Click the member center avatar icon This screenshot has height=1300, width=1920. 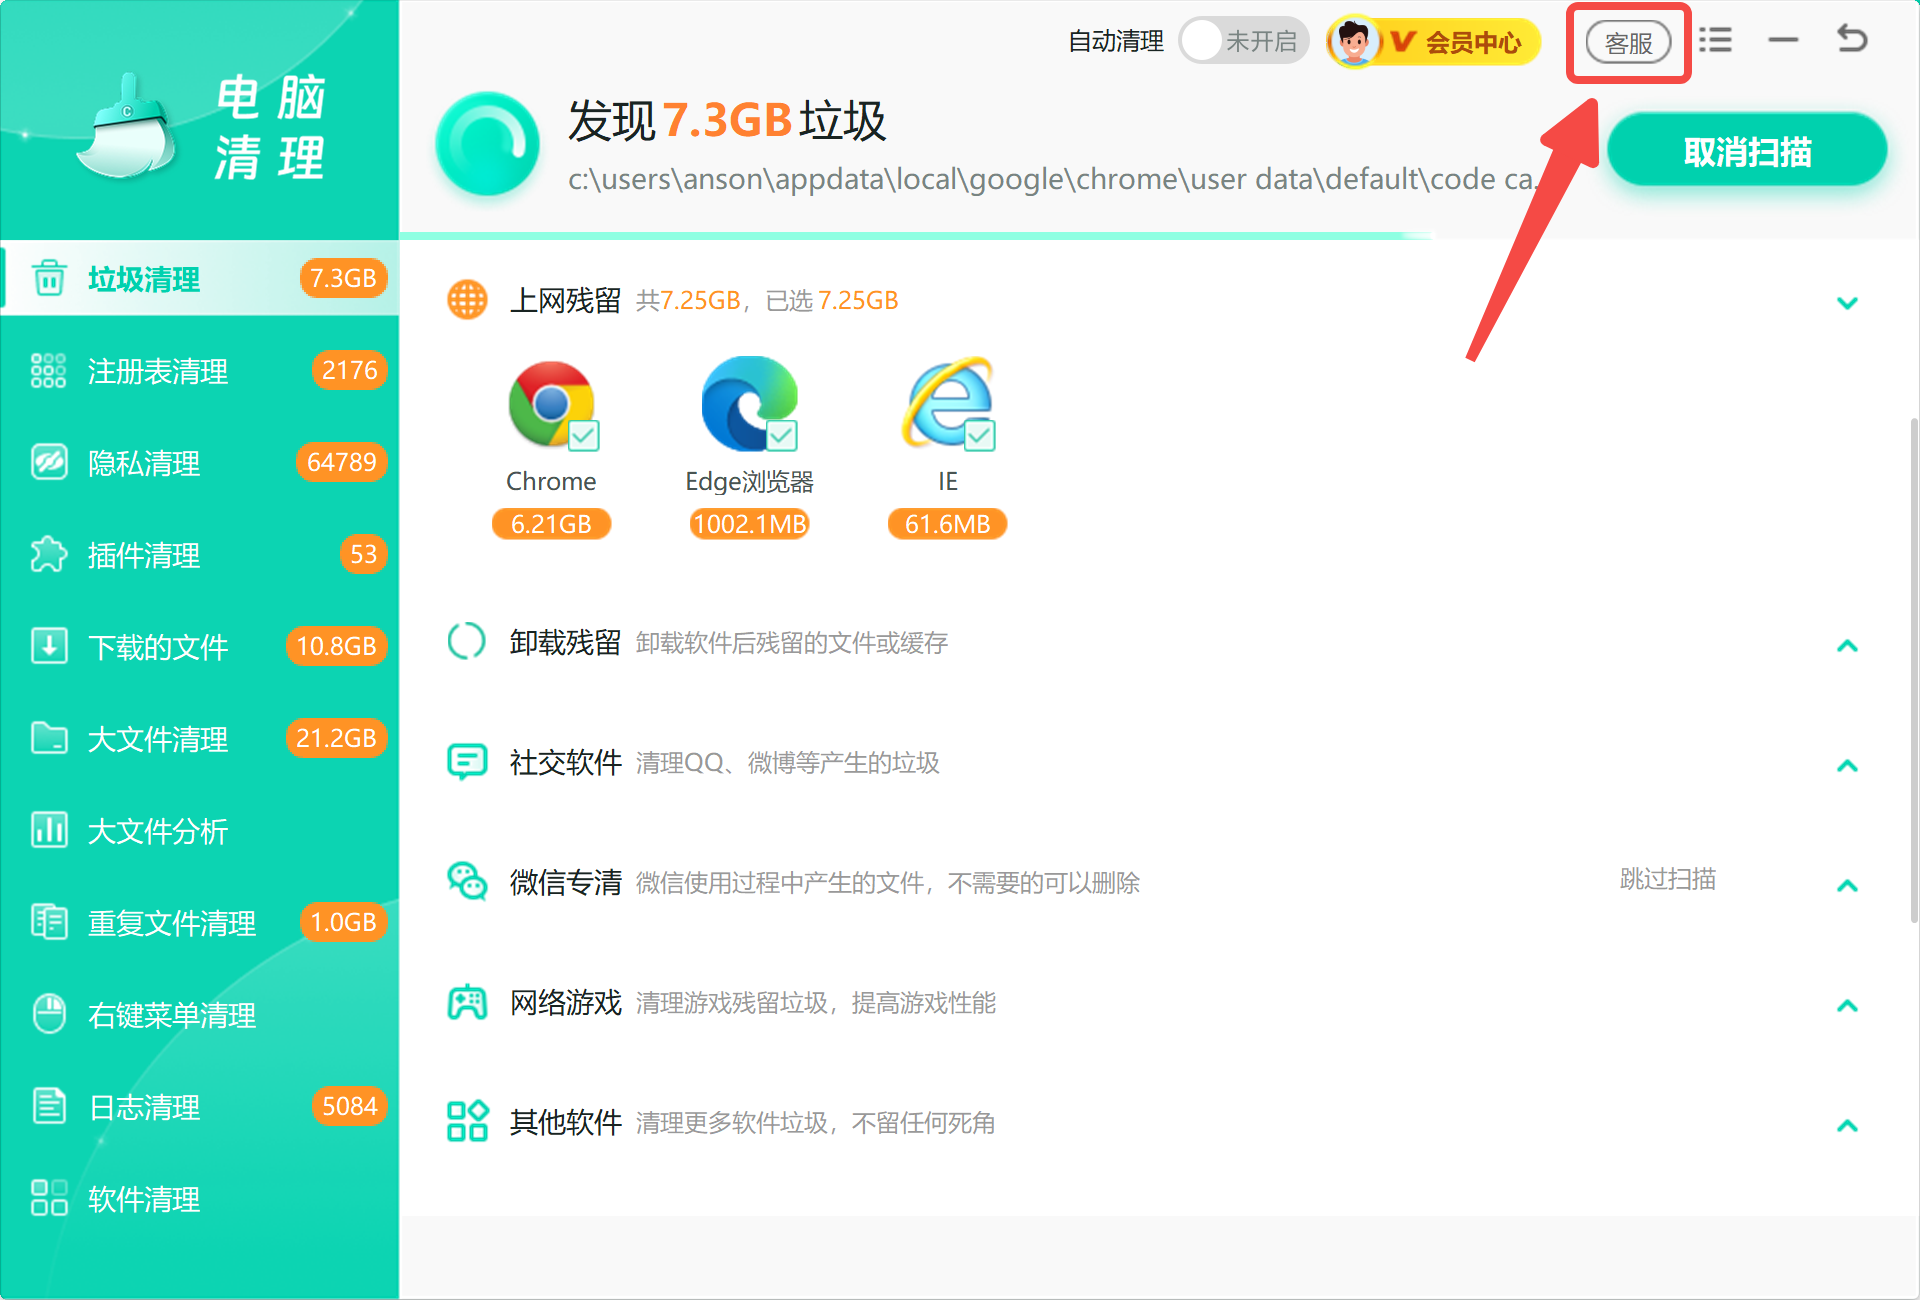[1355, 42]
